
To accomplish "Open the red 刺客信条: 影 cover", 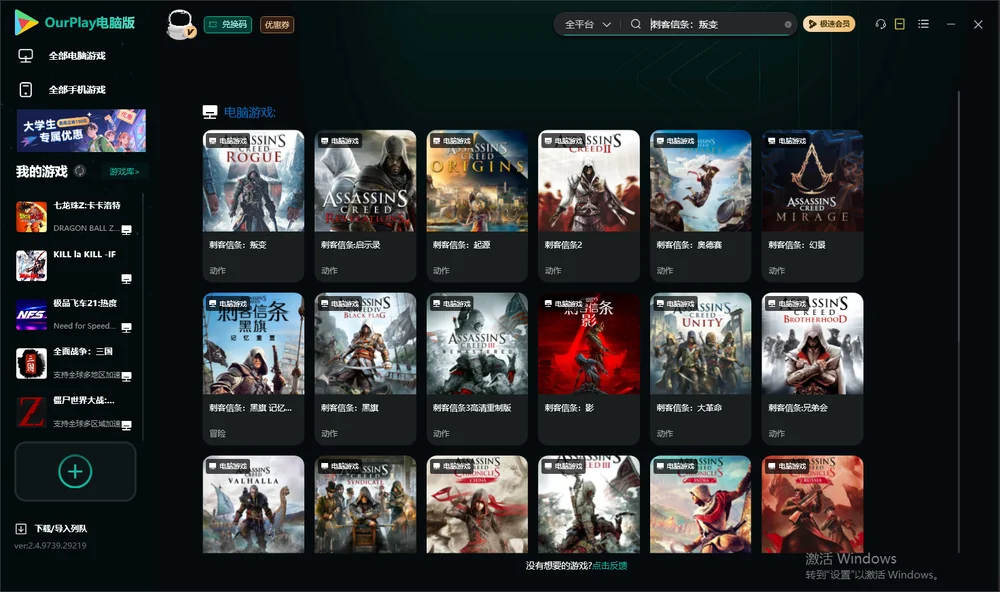I will click(x=589, y=344).
